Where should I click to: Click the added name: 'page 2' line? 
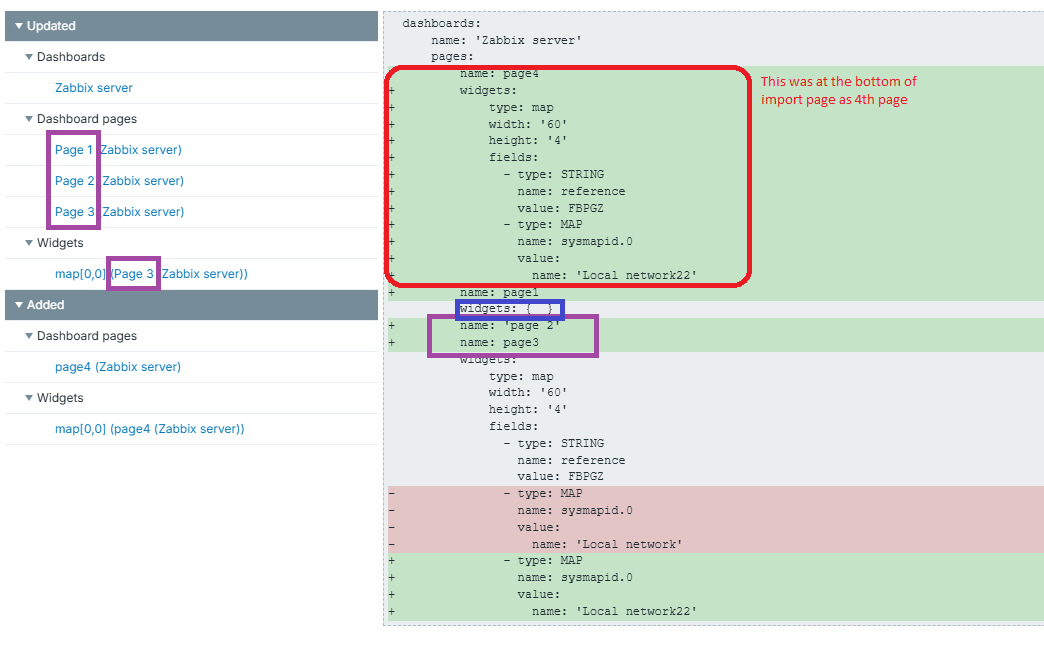coord(510,326)
